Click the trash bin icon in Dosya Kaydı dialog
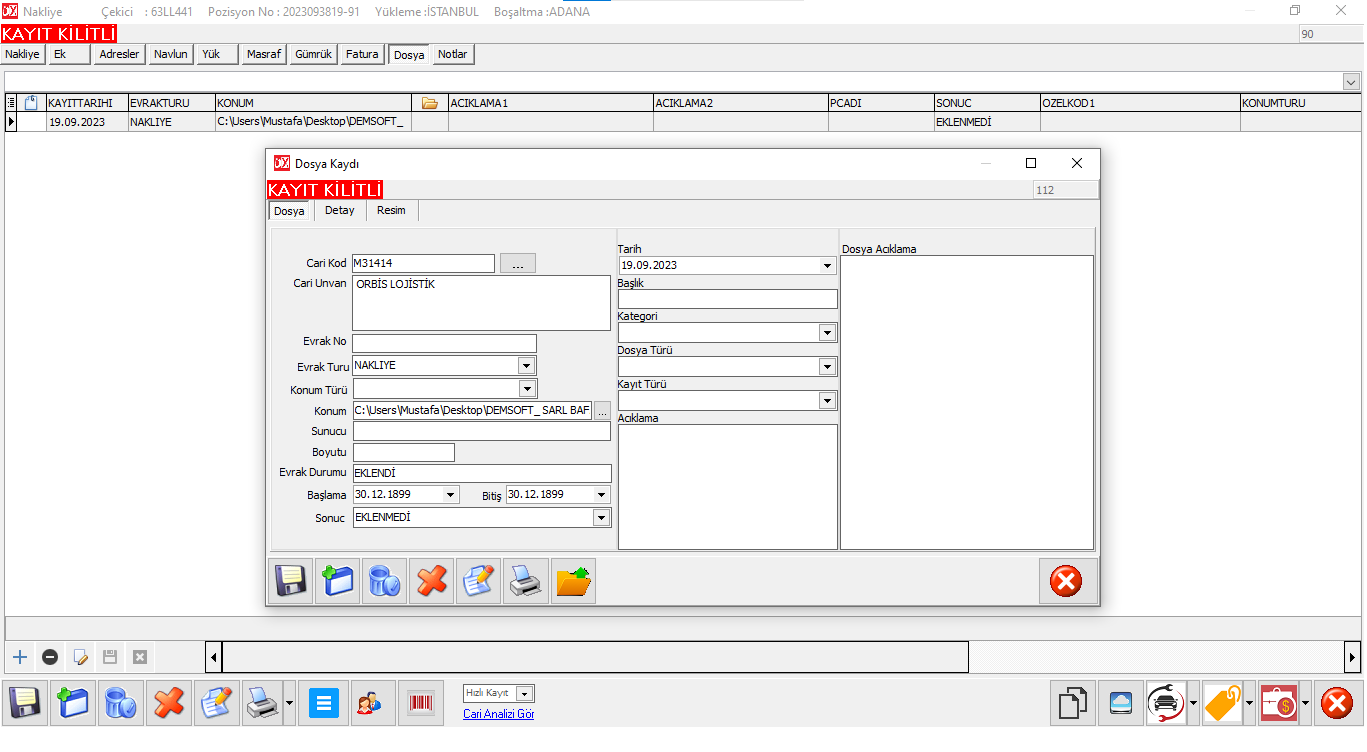This screenshot has width=1367, height=752. pyautogui.click(x=385, y=581)
